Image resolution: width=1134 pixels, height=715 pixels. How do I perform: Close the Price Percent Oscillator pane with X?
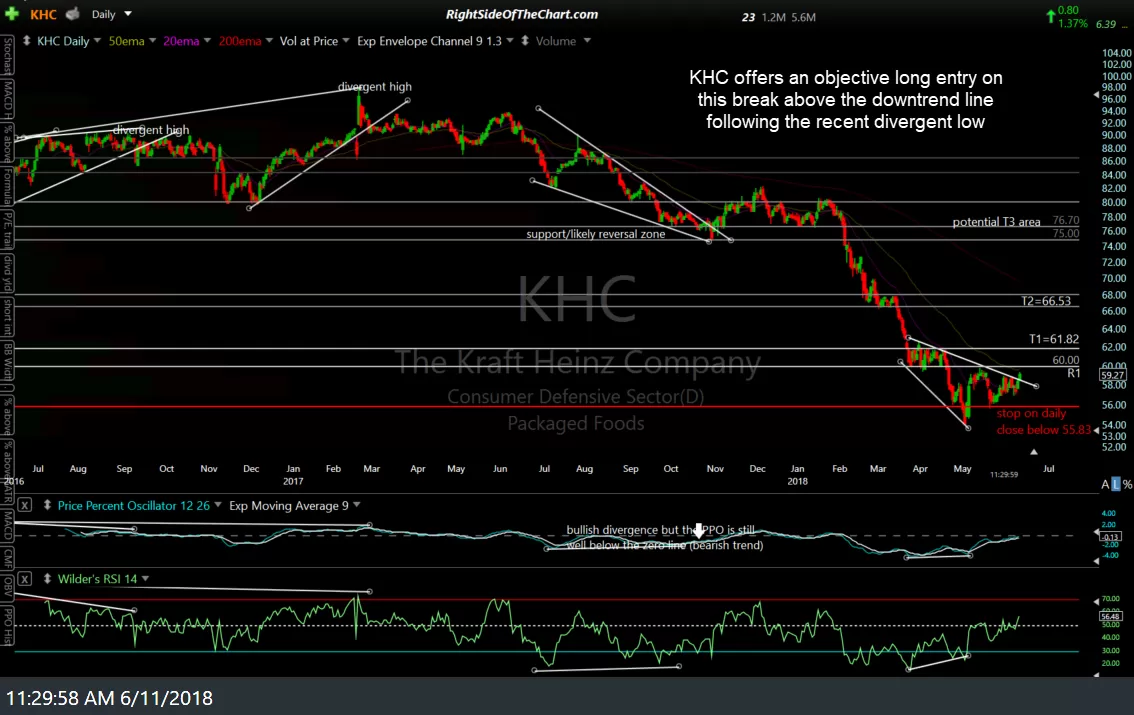tap(25, 505)
